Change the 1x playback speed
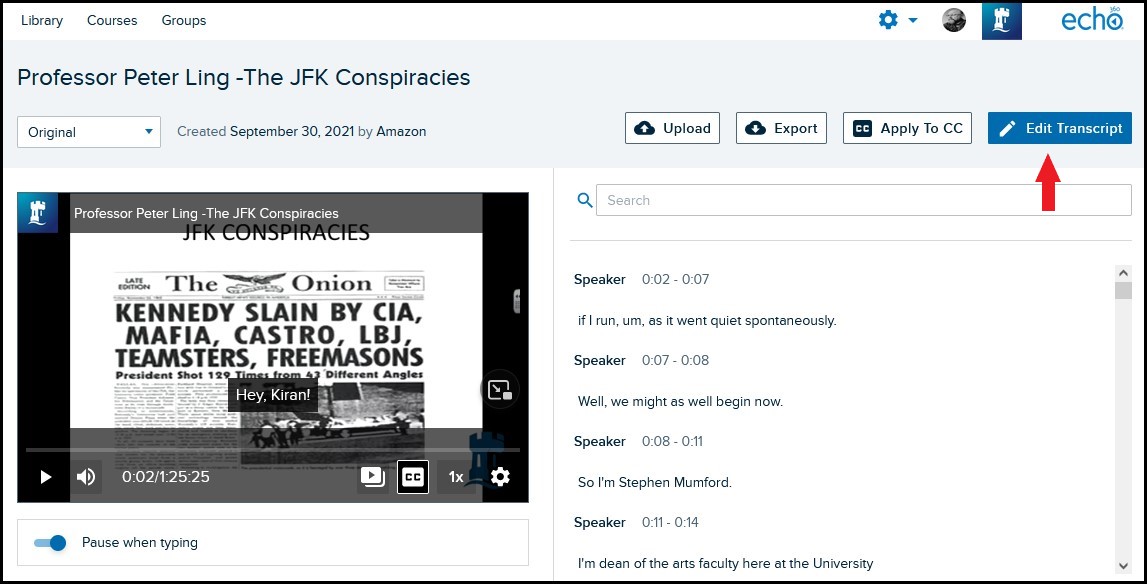Screen dimensions: 1147x584 pyautogui.click(x=456, y=477)
